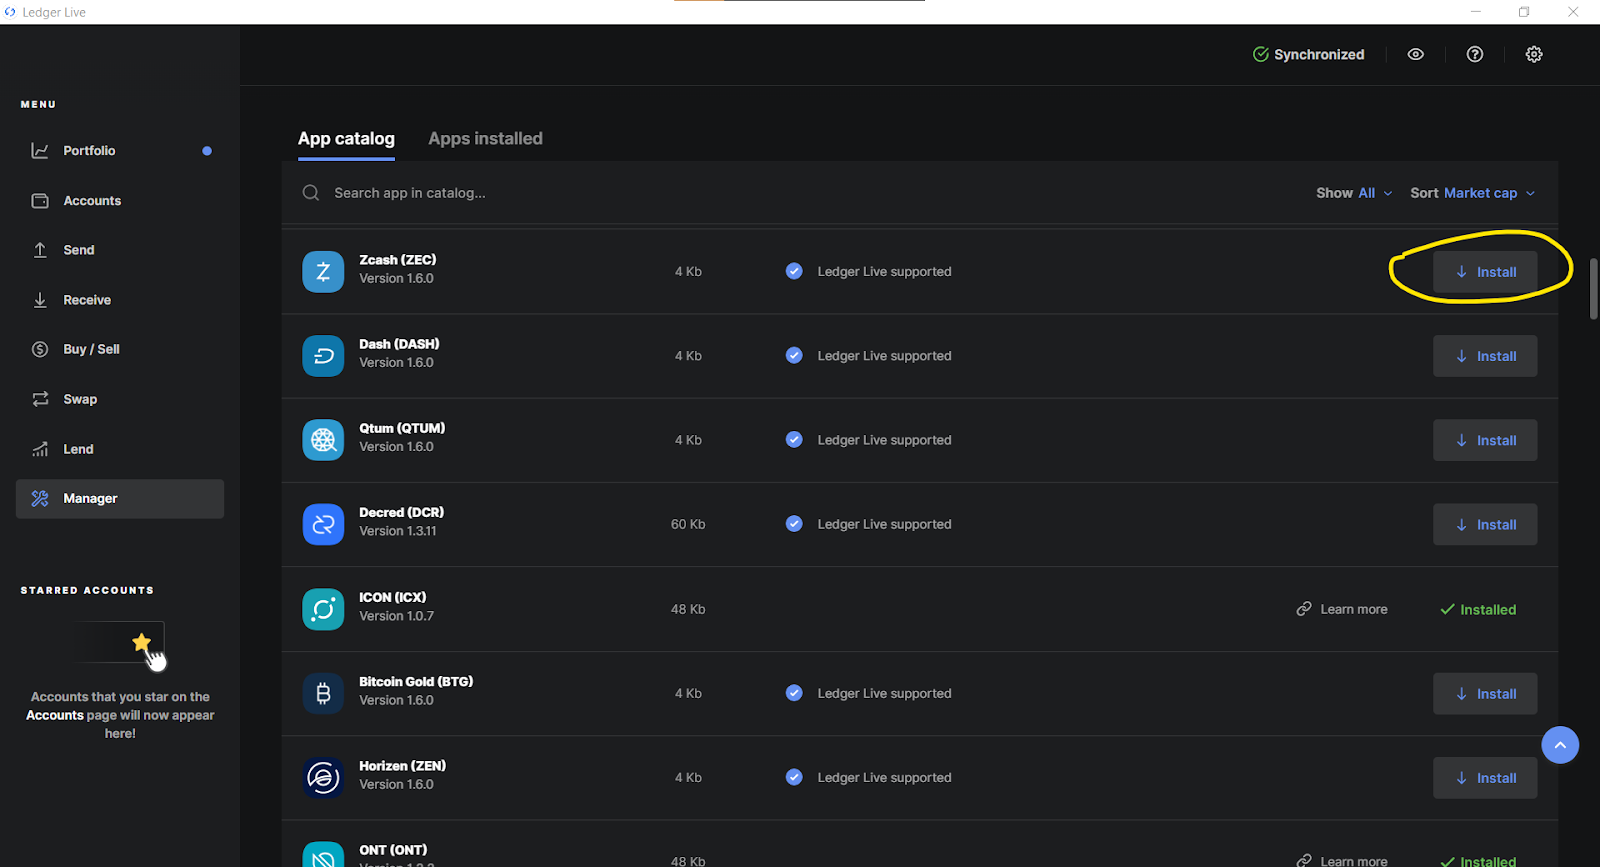Open settings with the gear icon

[1533, 55]
